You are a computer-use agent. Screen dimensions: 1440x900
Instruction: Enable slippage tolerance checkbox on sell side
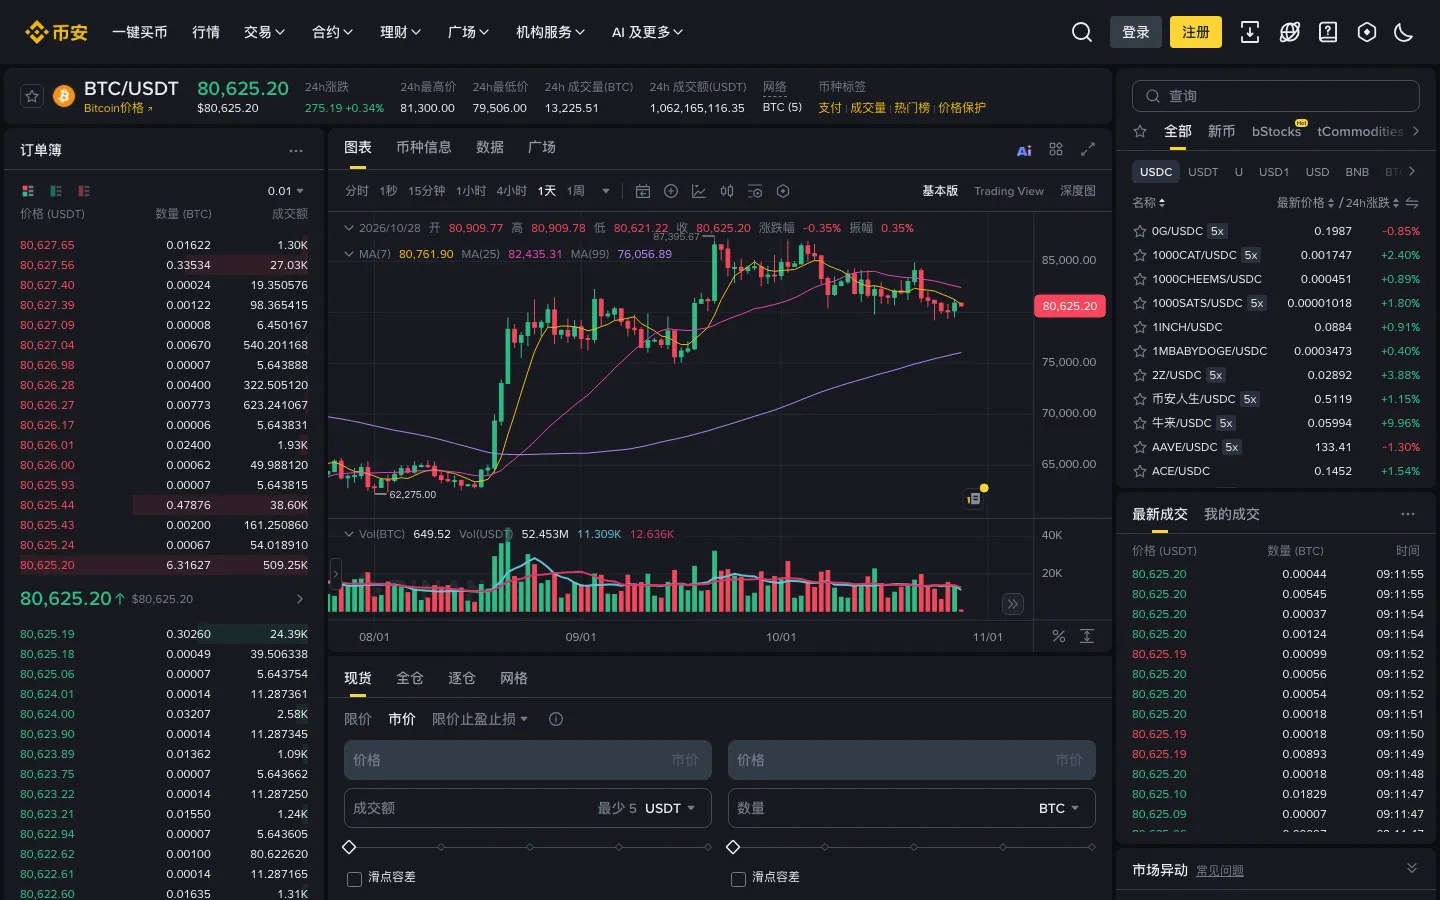click(x=738, y=879)
